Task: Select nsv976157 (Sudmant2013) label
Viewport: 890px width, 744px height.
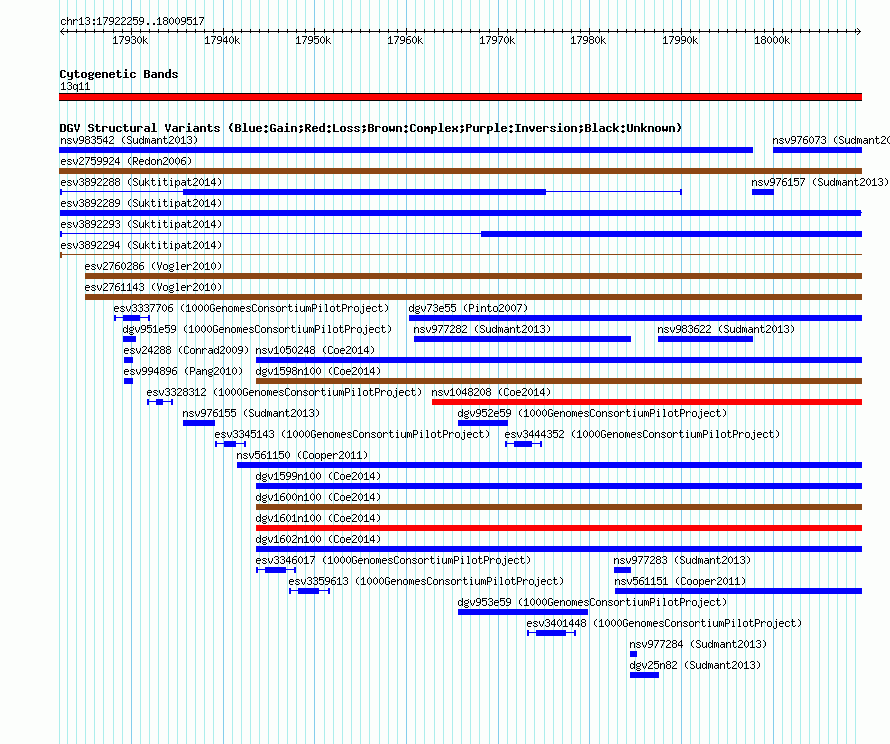Action: coord(820,182)
